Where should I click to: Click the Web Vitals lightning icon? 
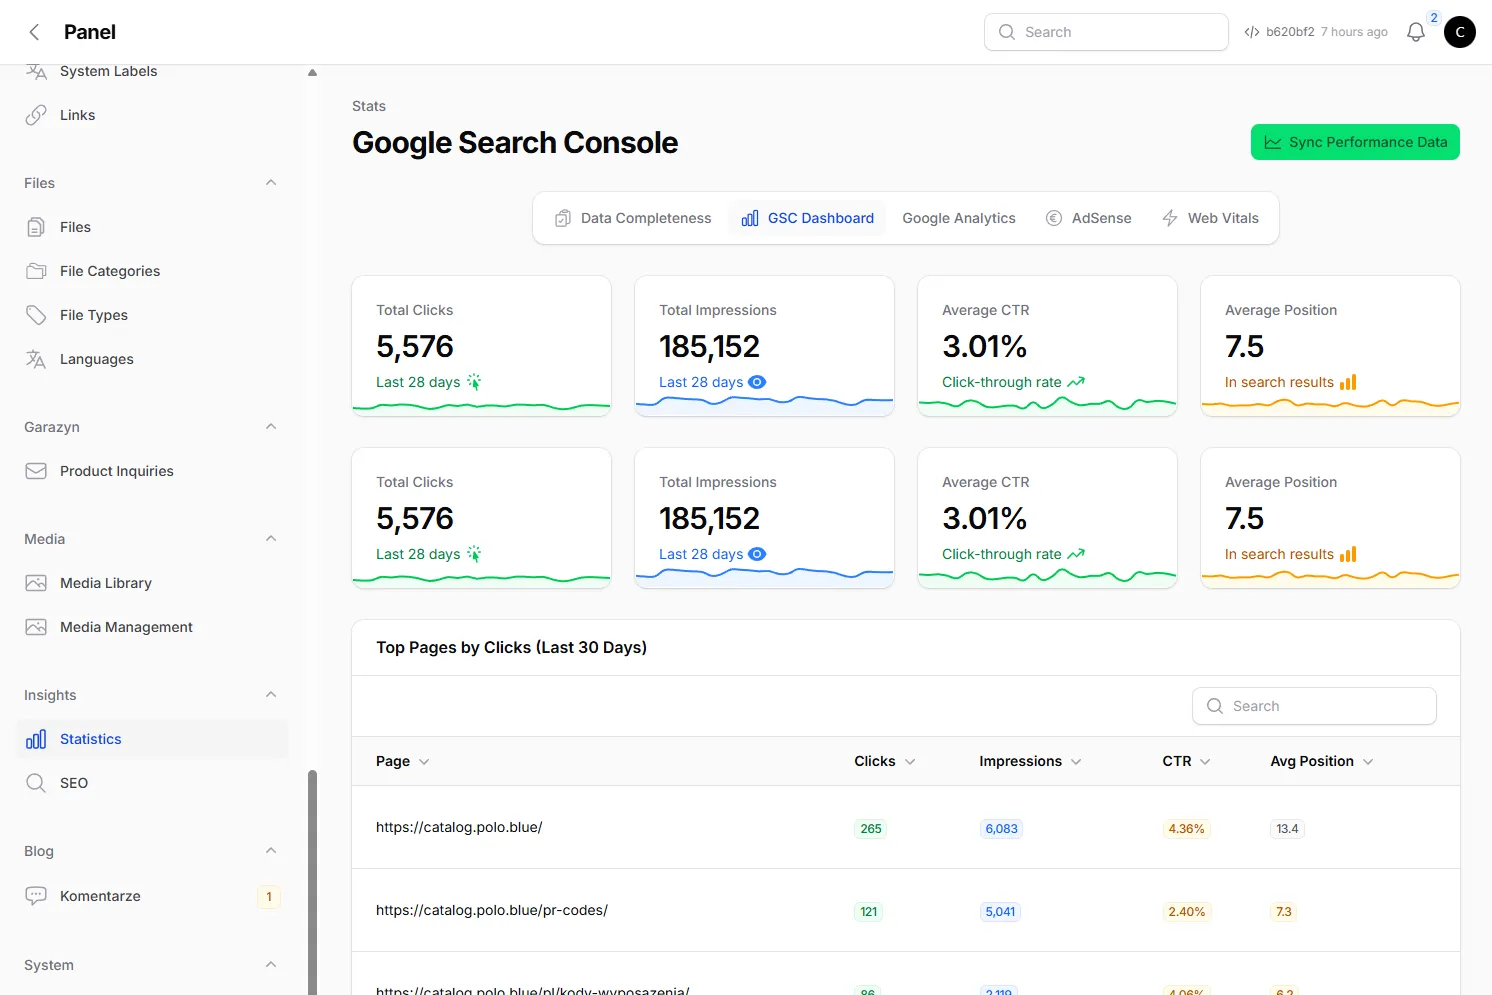1170,218
